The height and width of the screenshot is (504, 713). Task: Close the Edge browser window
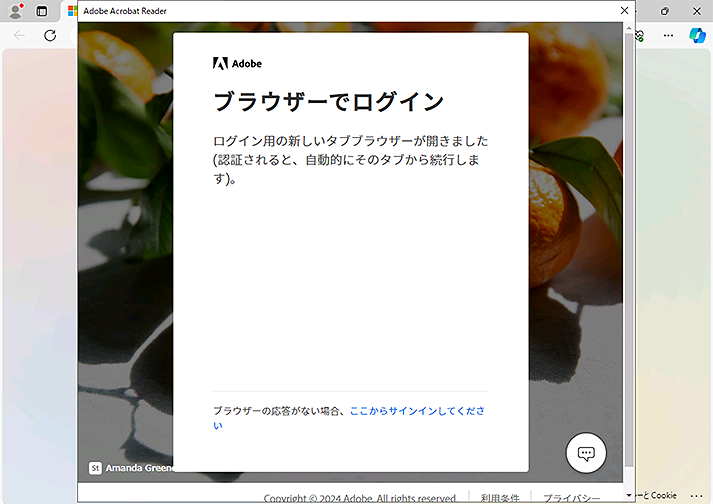pos(697,11)
